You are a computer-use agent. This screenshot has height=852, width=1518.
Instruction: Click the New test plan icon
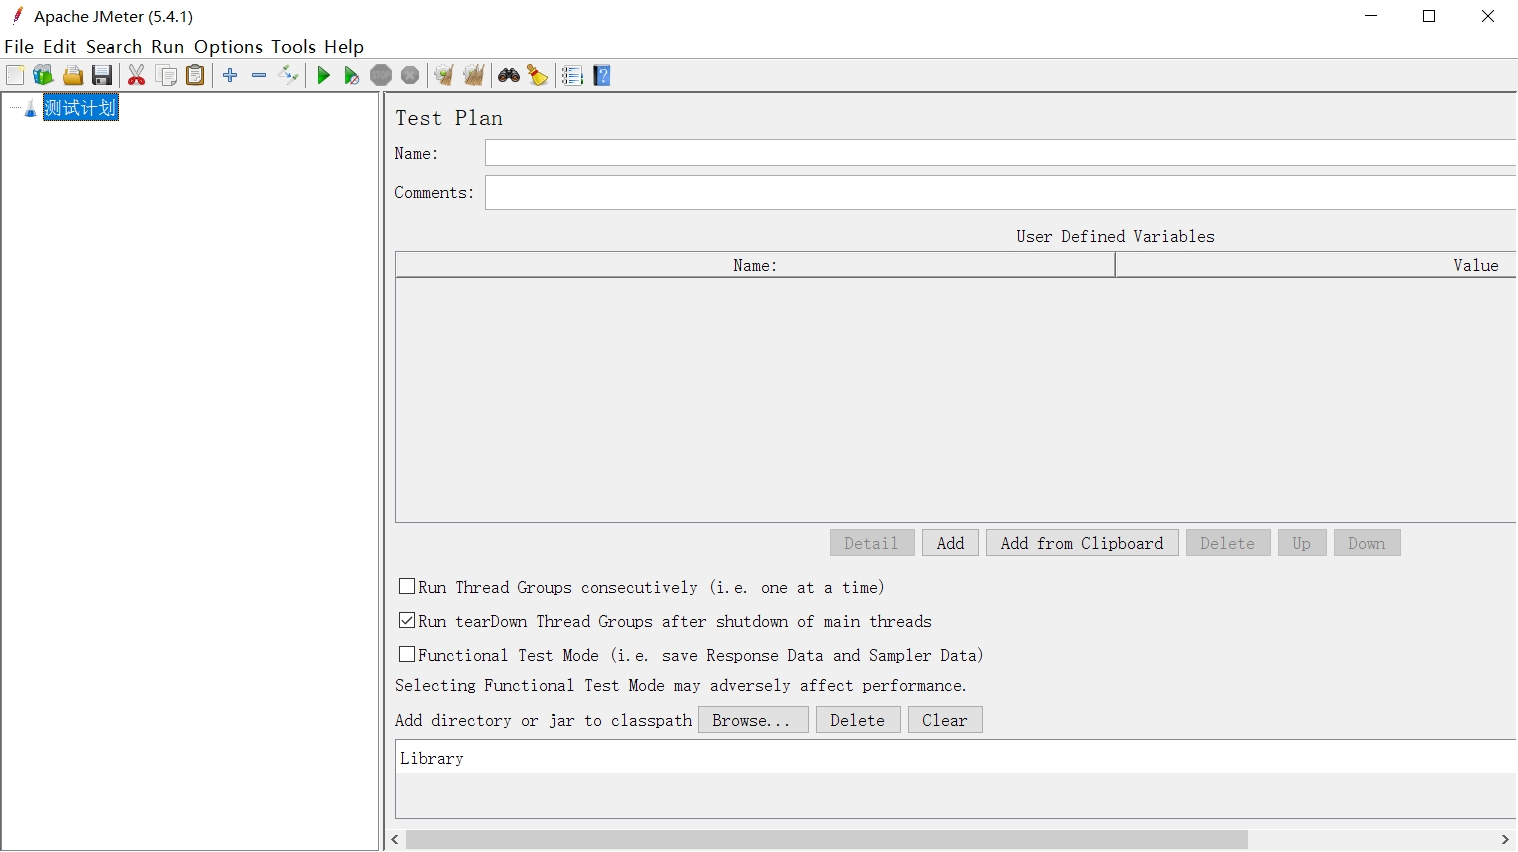[15, 76]
